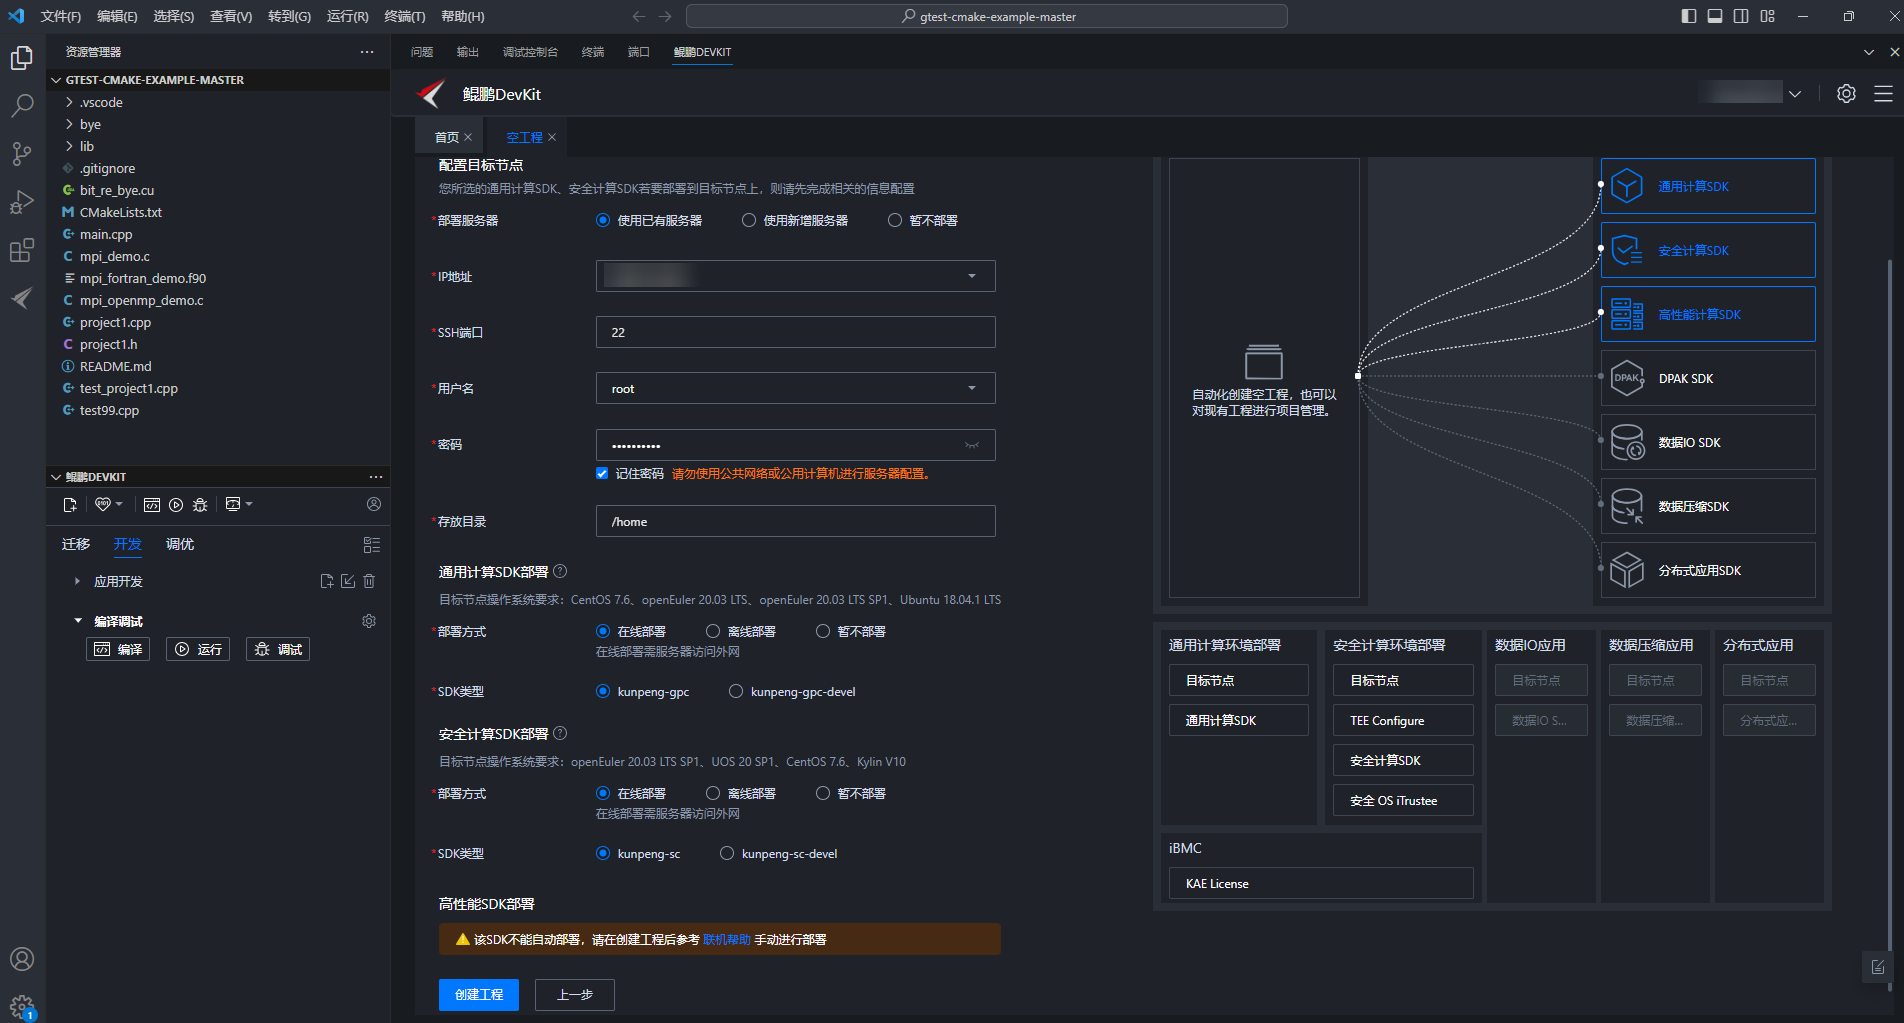This screenshot has width=1904, height=1023.
Task: Collapse the 编译调试 section
Action: tap(78, 621)
